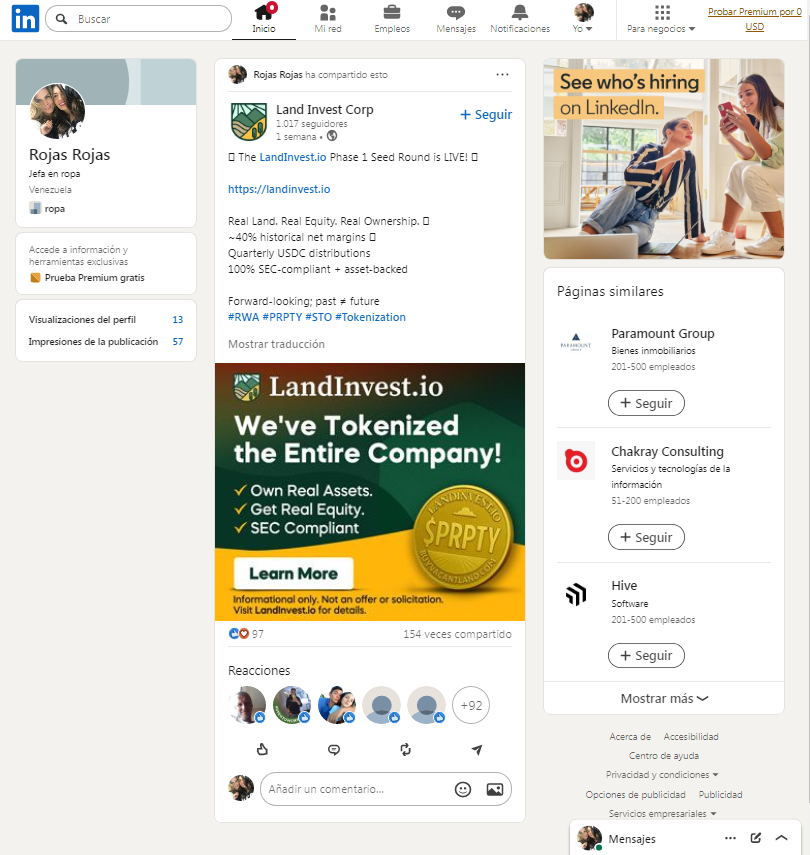The image size is (810, 855).
Task: Click the like thumbs-up icon on post
Action: click(x=262, y=749)
